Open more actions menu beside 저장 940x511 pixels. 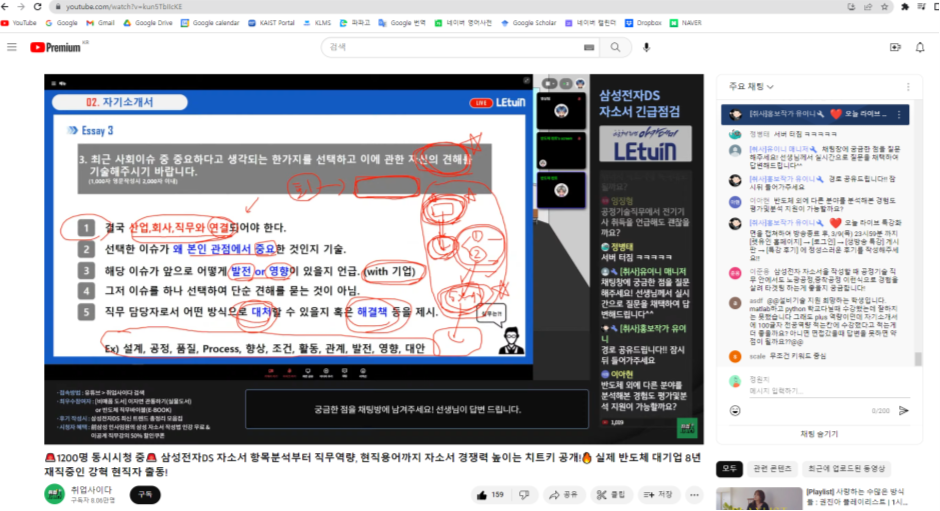696,494
